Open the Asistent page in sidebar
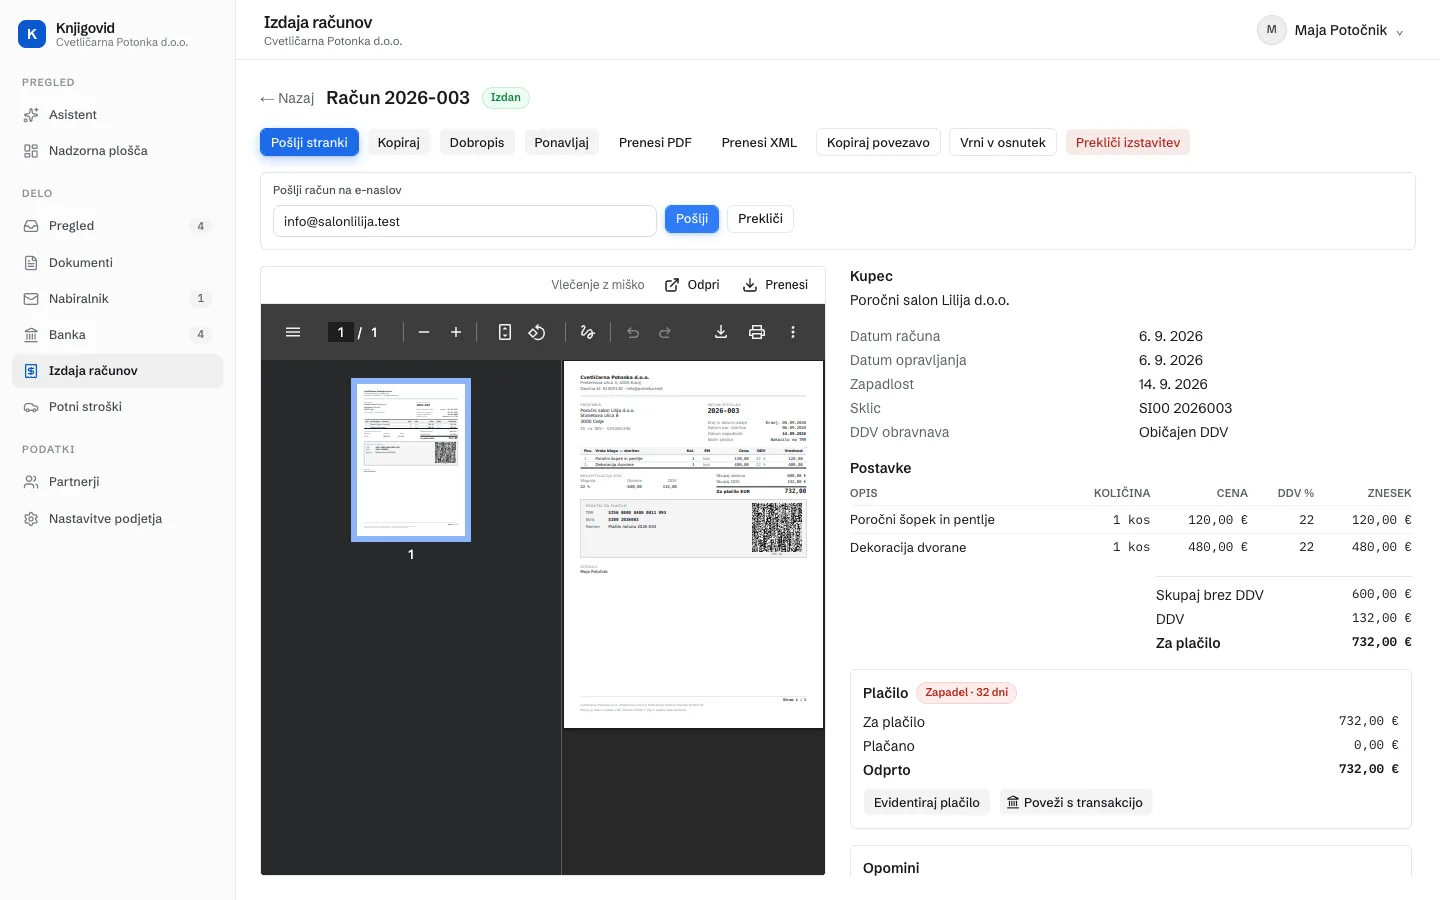This screenshot has width=1440, height=900. (x=118, y=115)
